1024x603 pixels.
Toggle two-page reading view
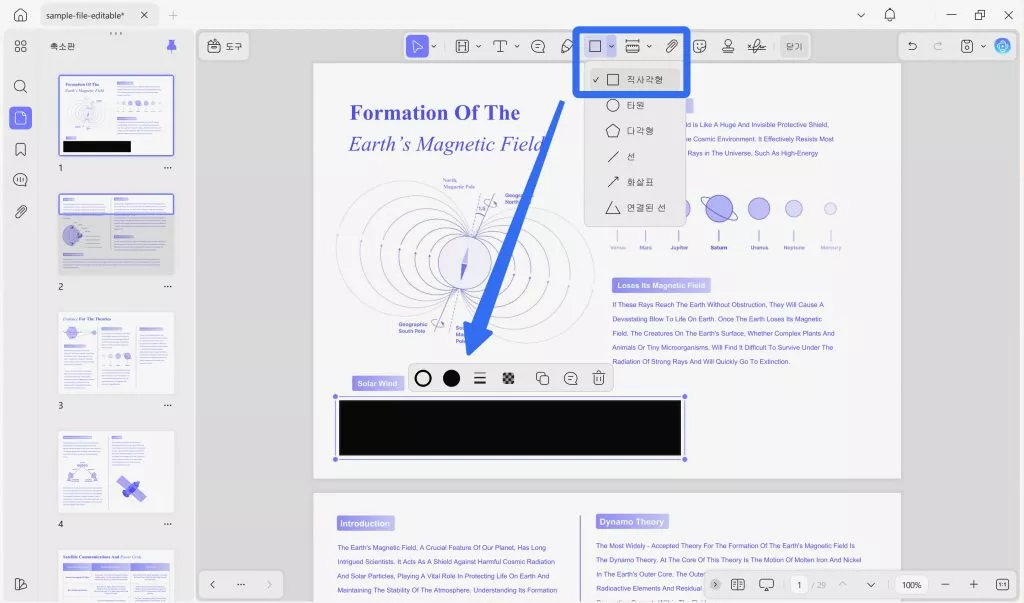[x=738, y=585]
